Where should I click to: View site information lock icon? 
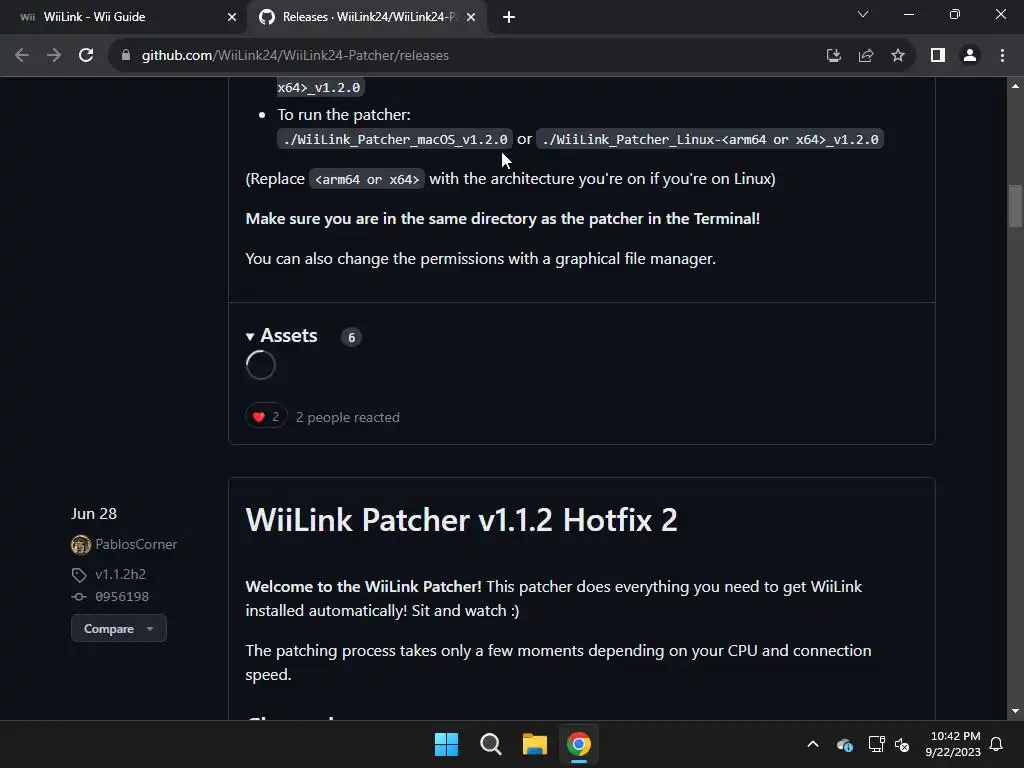pyautogui.click(x=126, y=56)
